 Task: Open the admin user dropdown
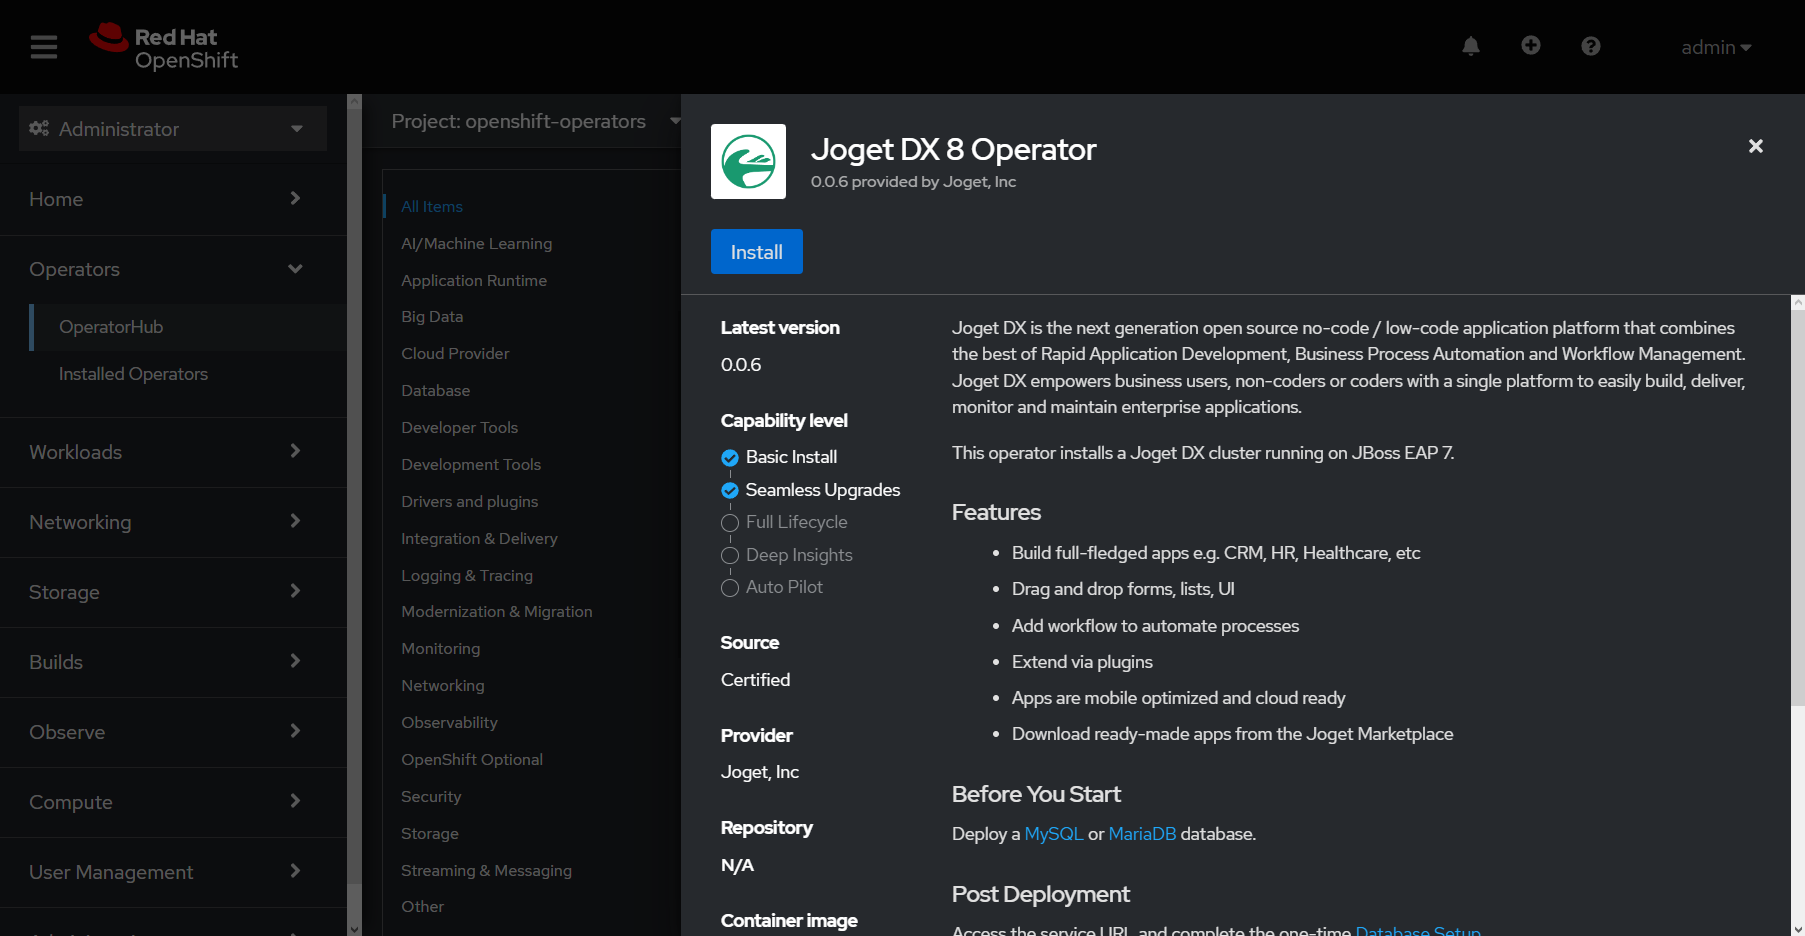(x=1715, y=47)
